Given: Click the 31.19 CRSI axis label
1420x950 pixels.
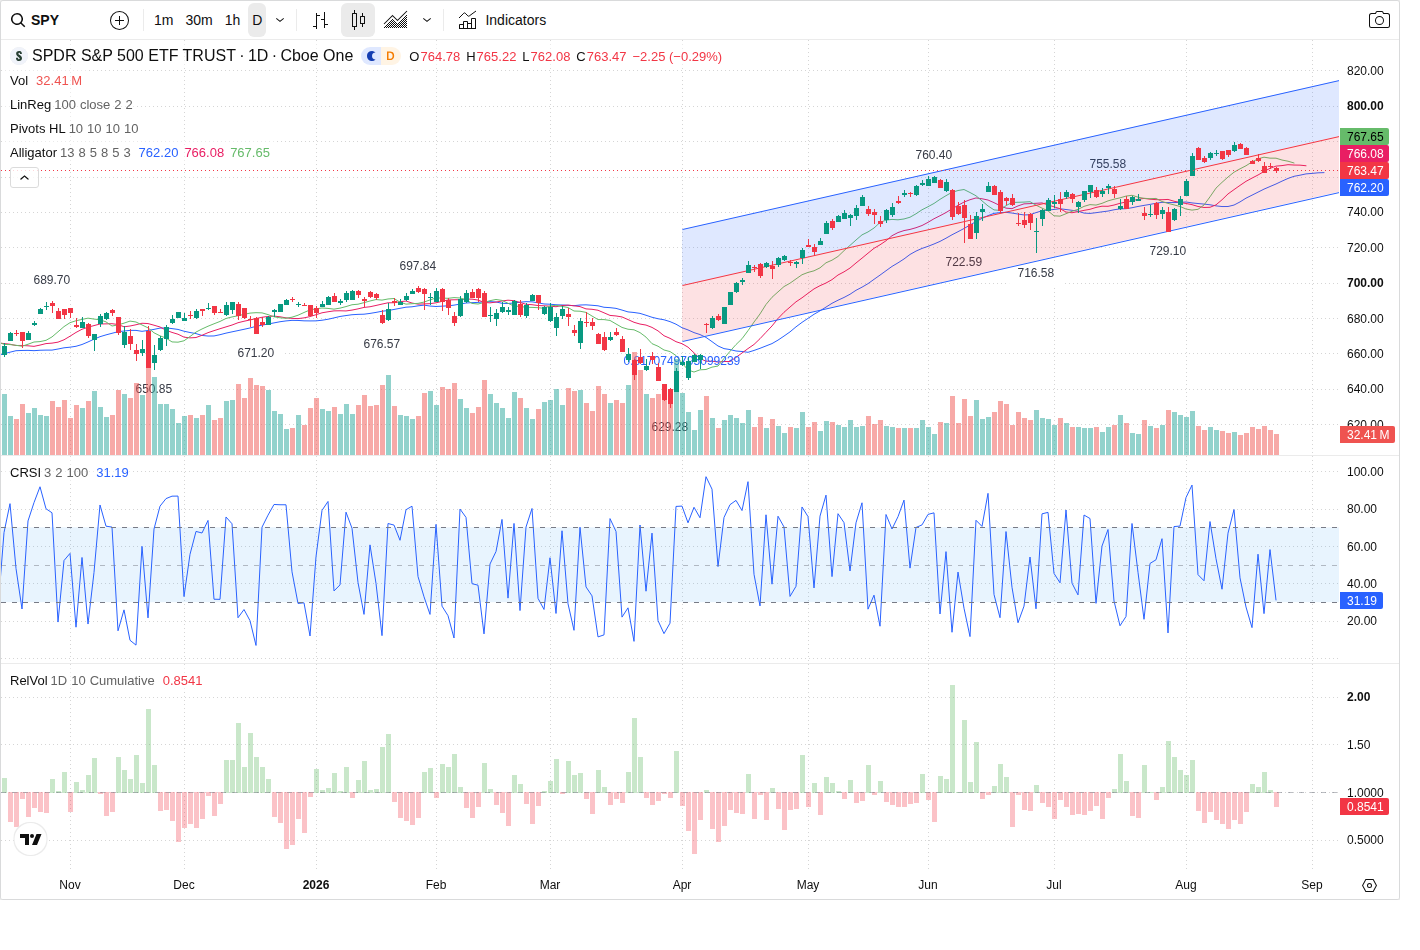Looking at the screenshot, I should [1362, 601].
